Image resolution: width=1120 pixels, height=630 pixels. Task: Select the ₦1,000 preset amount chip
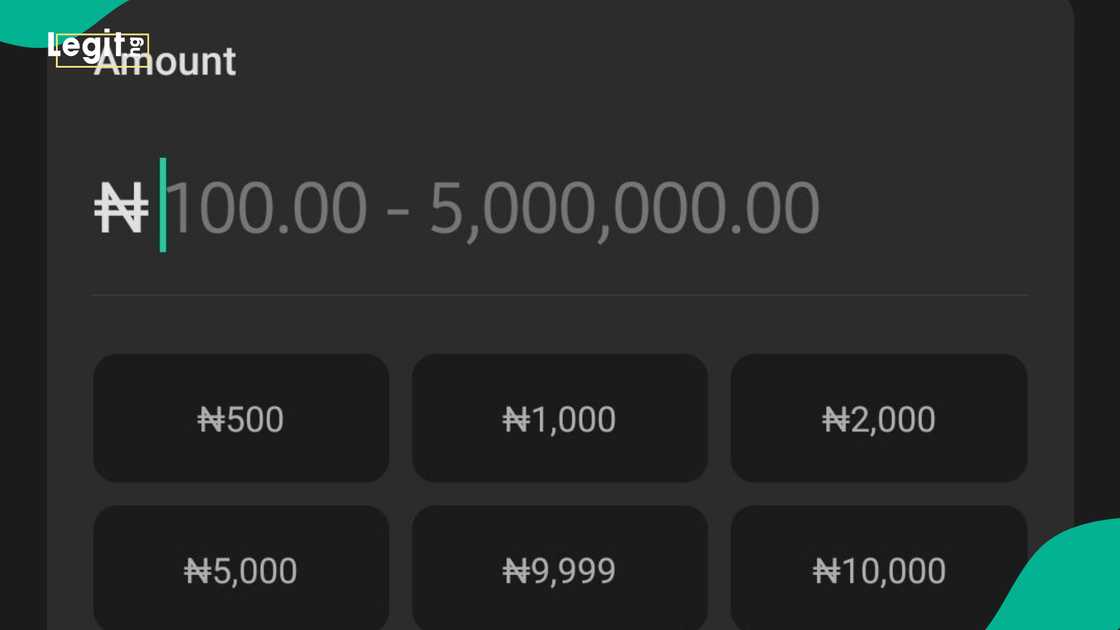pyautogui.click(x=559, y=418)
